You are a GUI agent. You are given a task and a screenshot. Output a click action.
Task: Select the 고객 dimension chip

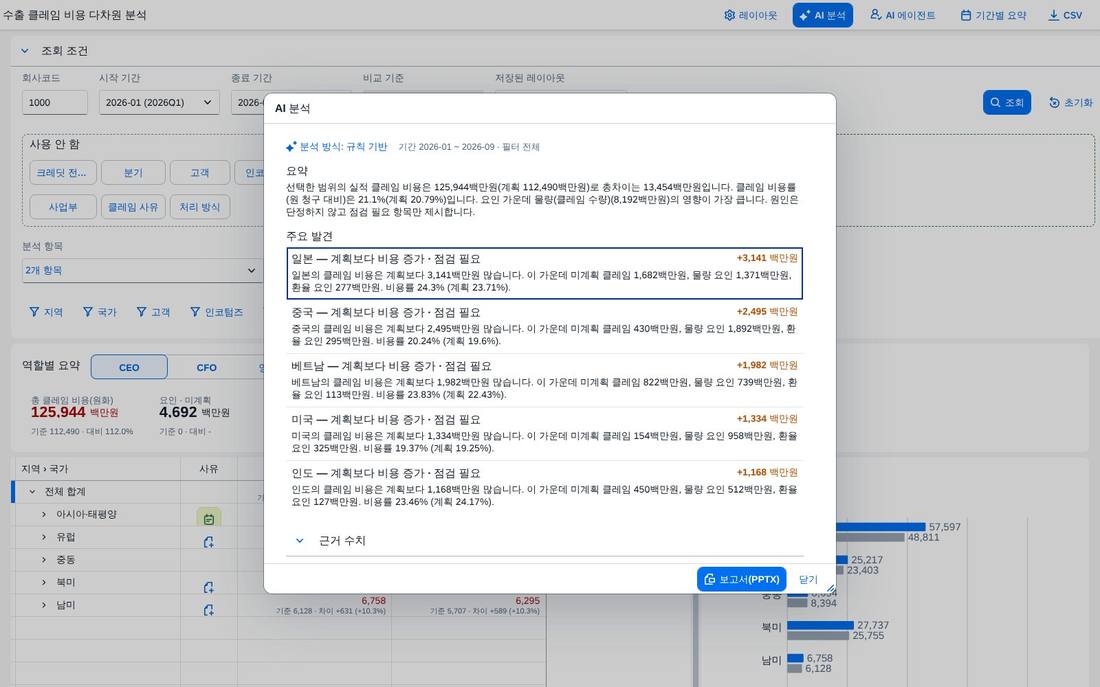tap(200, 173)
